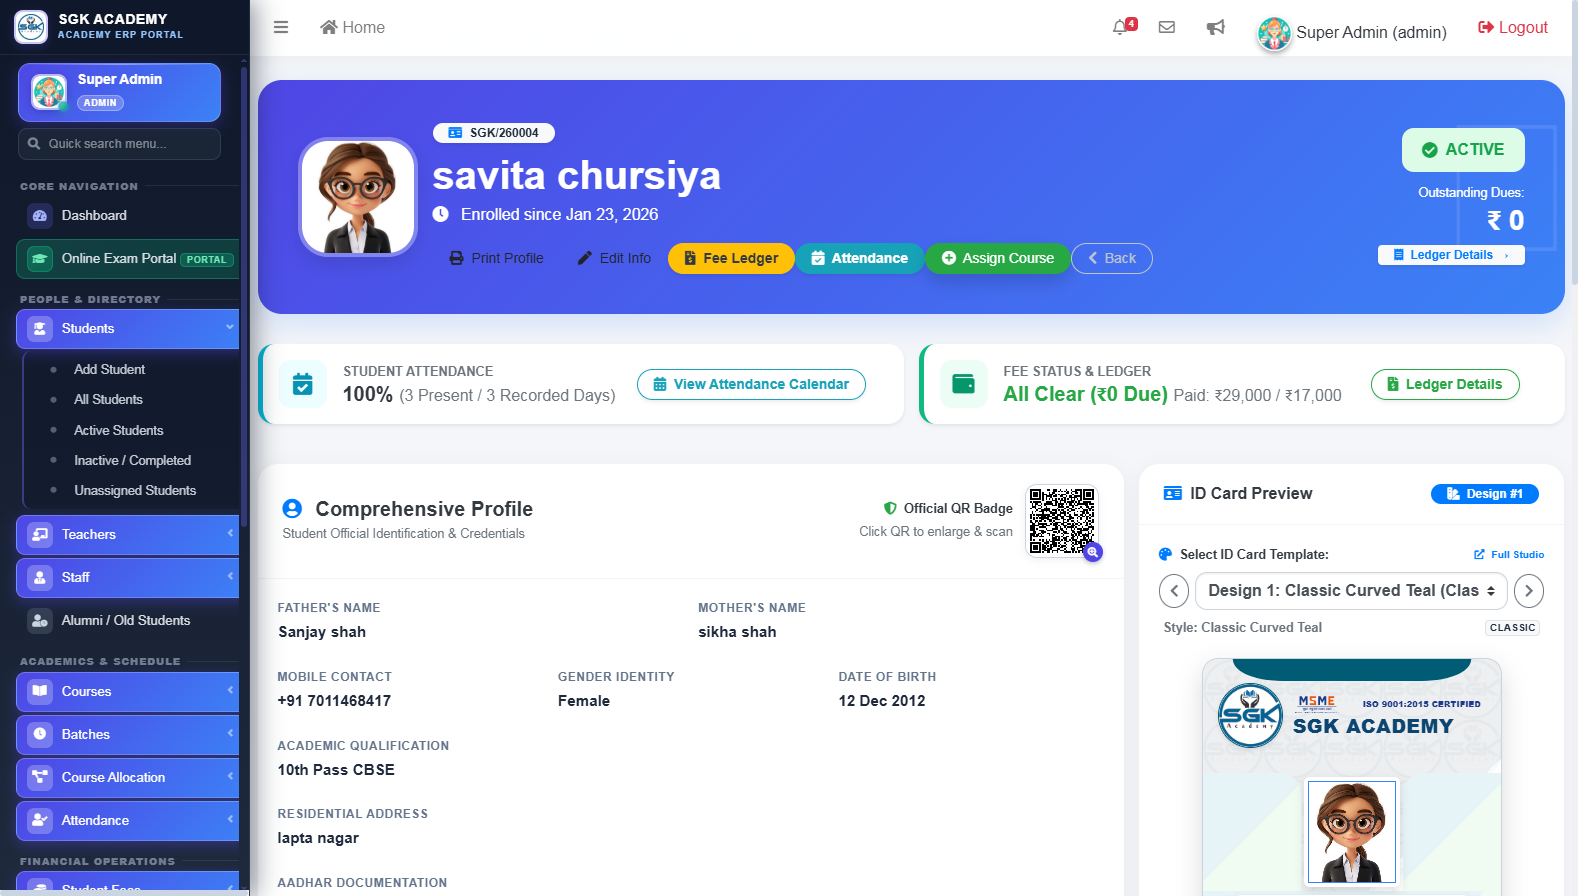This screenshot has width=1578, height=896.
Task: Click Ledger Details in Fee Status card
Action: tap(1445, 384)
